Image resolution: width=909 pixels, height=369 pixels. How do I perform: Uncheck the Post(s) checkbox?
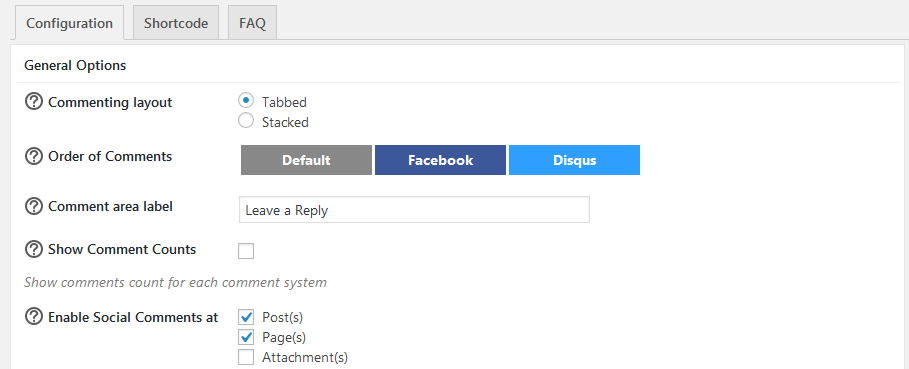[x=246, y=317]
